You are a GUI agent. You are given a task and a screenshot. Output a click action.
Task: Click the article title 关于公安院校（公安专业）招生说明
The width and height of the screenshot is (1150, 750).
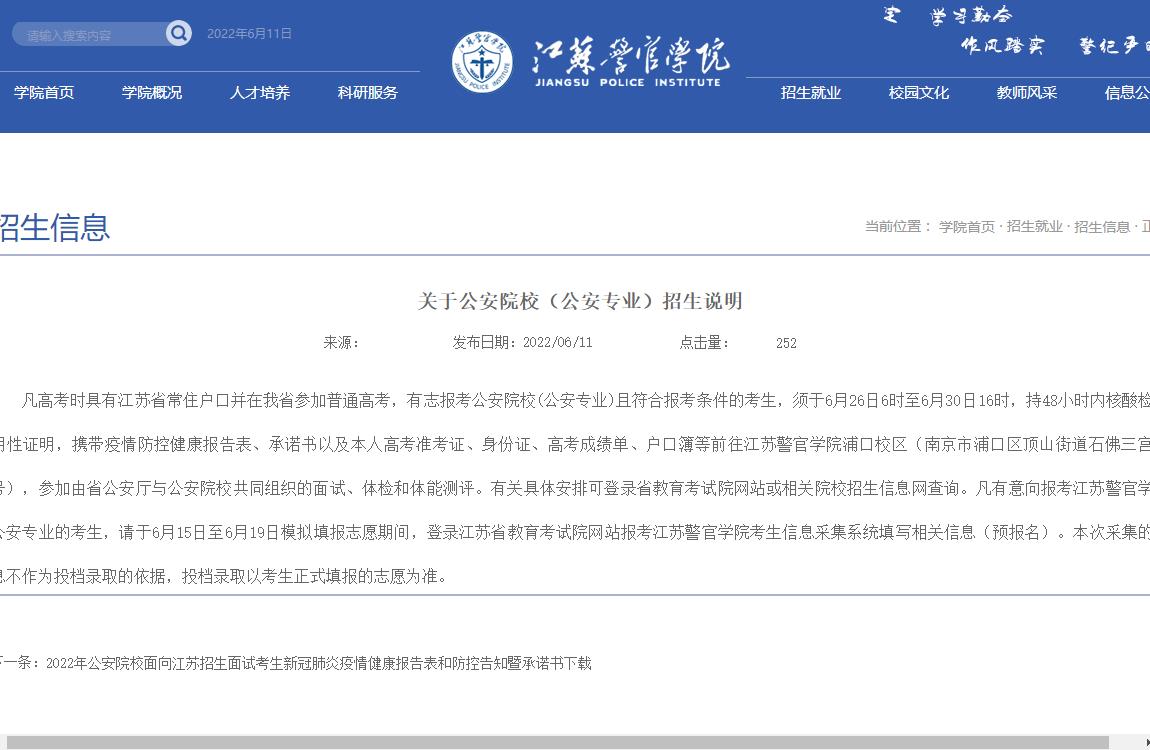(x=580, y=301)
